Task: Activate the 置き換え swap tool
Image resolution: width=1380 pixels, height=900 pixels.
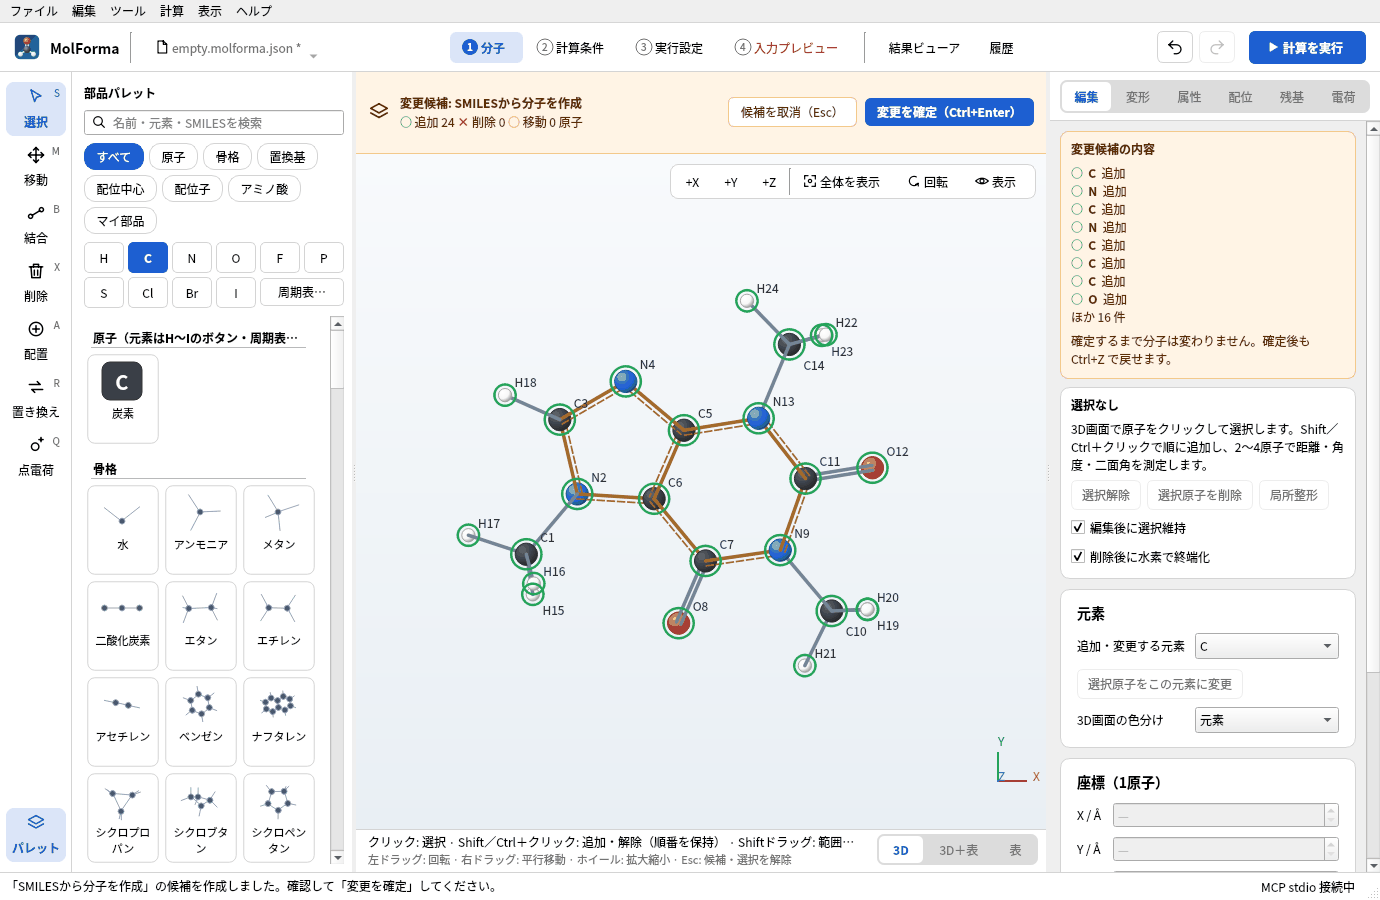Action: click(36, 398)
